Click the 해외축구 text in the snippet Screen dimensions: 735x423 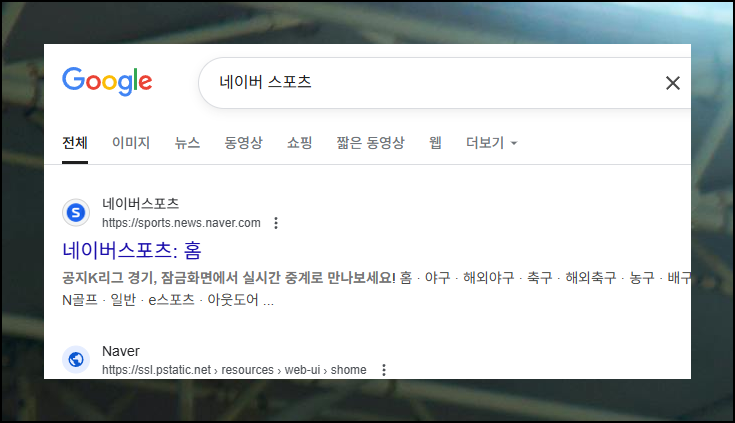pyautogui.click(x=591, y=278)
